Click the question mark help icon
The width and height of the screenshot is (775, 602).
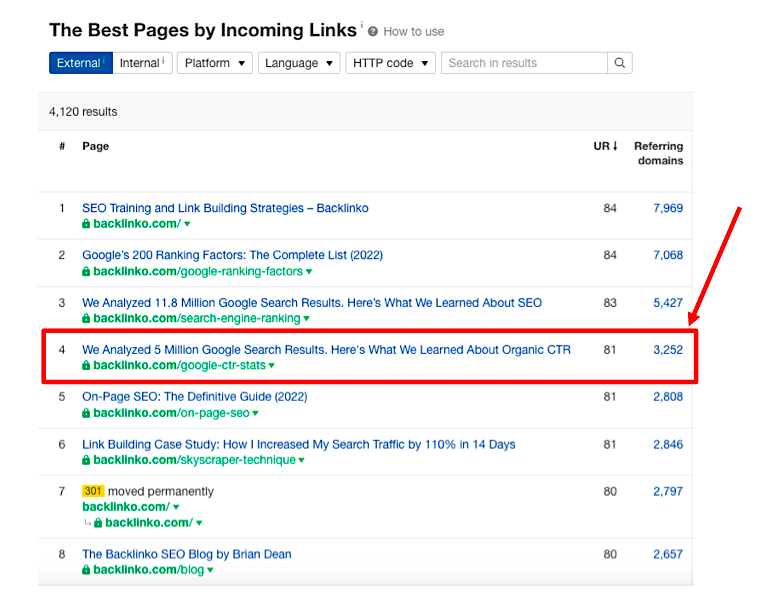373,32
